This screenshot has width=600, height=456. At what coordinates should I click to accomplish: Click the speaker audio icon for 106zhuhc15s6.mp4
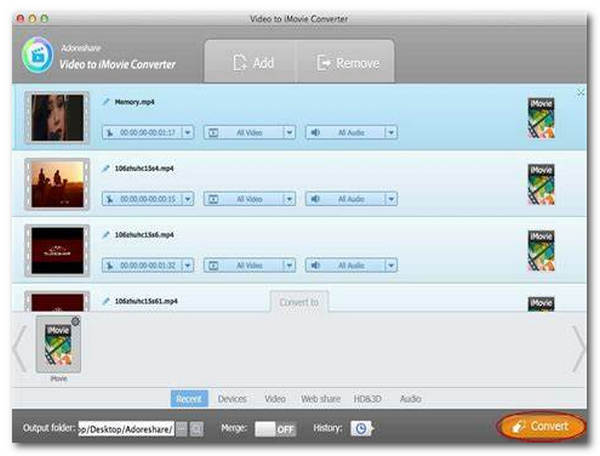pyautogui.click(x=315, y=265)
